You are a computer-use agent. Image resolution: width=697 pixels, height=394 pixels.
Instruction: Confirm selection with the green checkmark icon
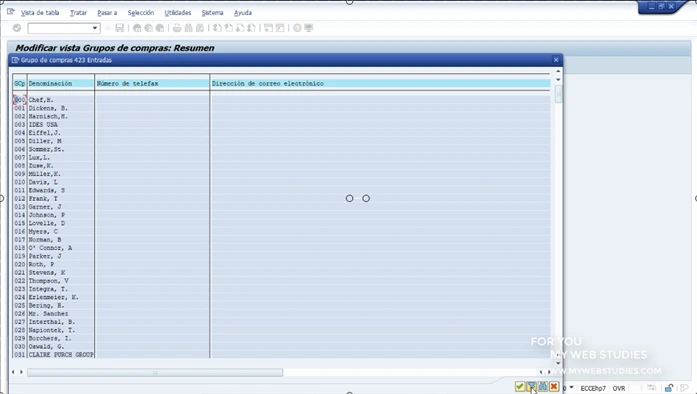point(520,386)
